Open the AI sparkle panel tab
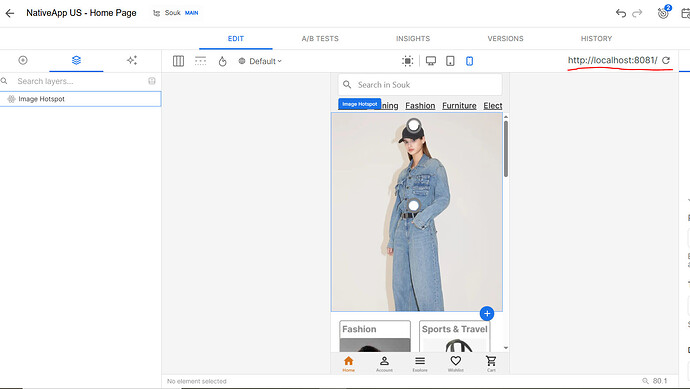Screen dimensions: 690x389 pyautogui.click(x=132, y=60)
